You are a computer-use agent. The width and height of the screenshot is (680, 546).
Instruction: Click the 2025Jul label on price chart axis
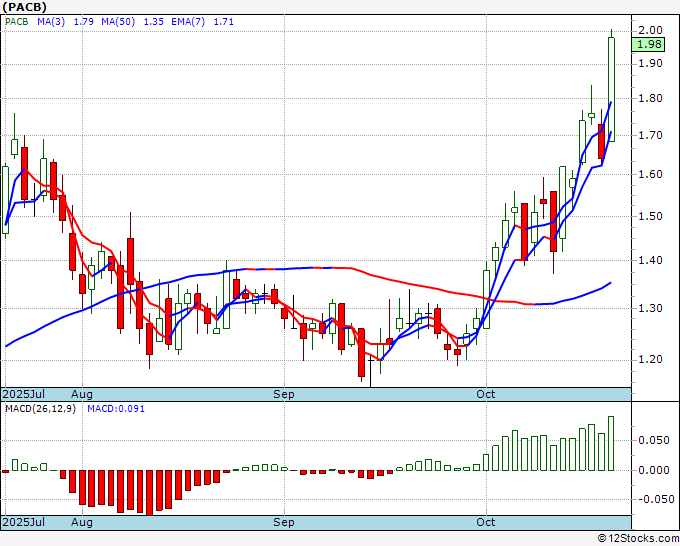pyautogui.click(x=24, y=394)
